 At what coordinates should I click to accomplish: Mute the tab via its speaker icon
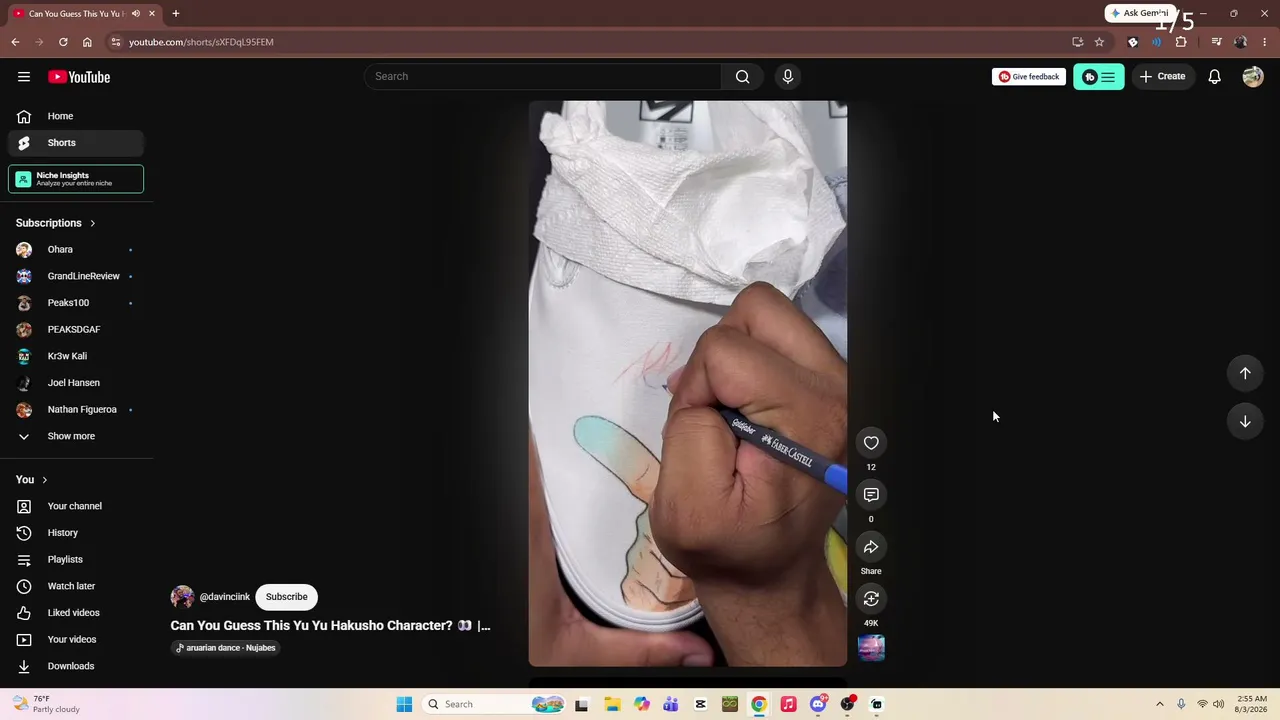tap(135, 14)
